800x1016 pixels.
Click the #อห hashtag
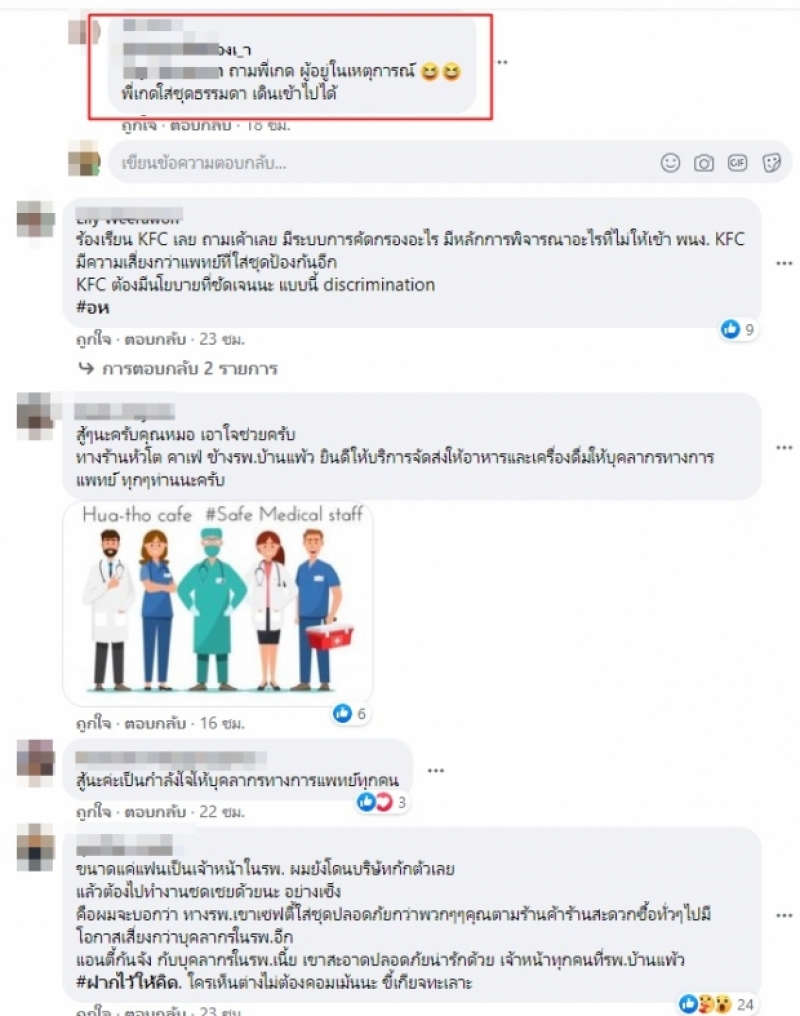click(92, 307)
